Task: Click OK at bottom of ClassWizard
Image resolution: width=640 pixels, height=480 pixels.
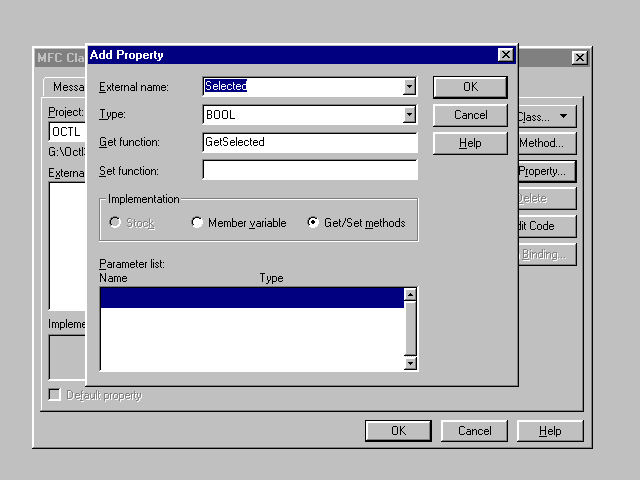Action: (398, 431)
